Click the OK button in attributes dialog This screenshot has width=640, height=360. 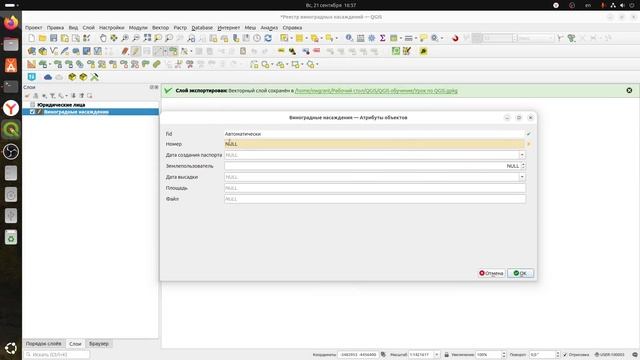coord(520,273)
